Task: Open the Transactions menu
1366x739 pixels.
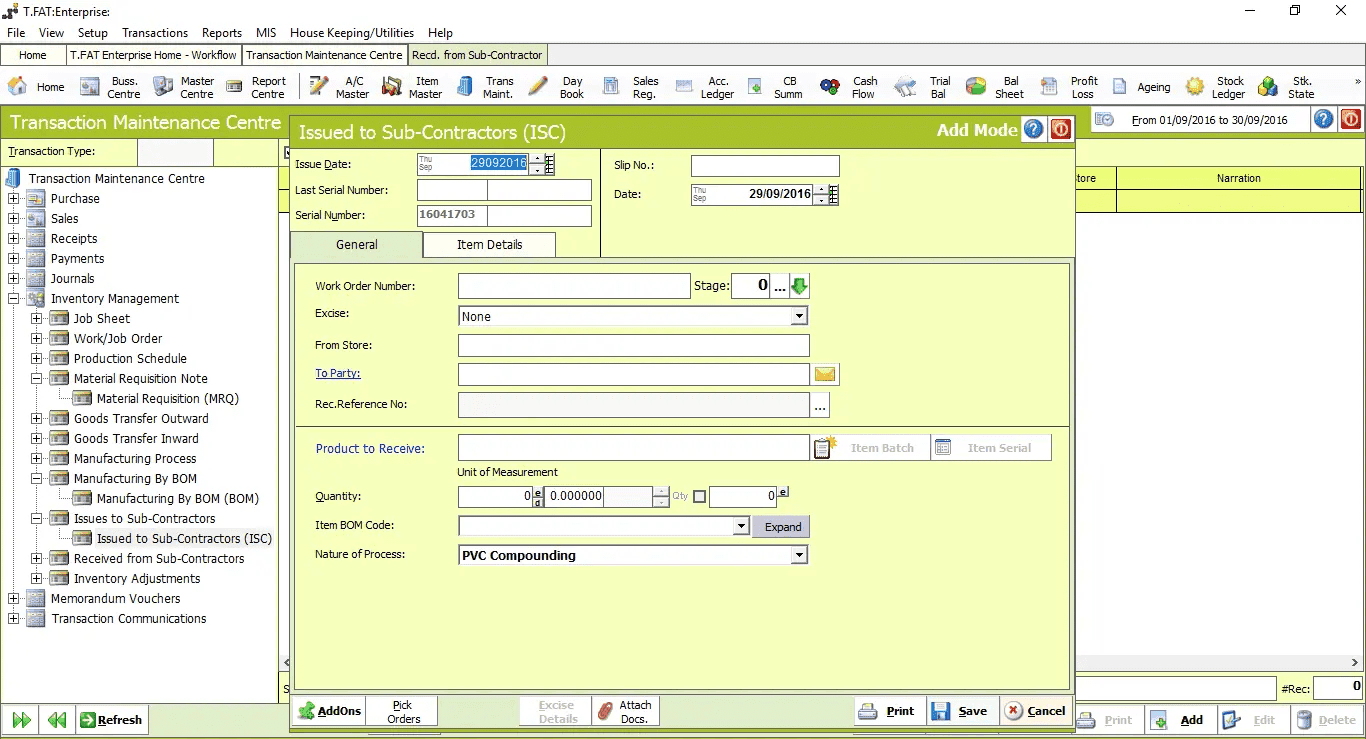Action: [155, 32]
